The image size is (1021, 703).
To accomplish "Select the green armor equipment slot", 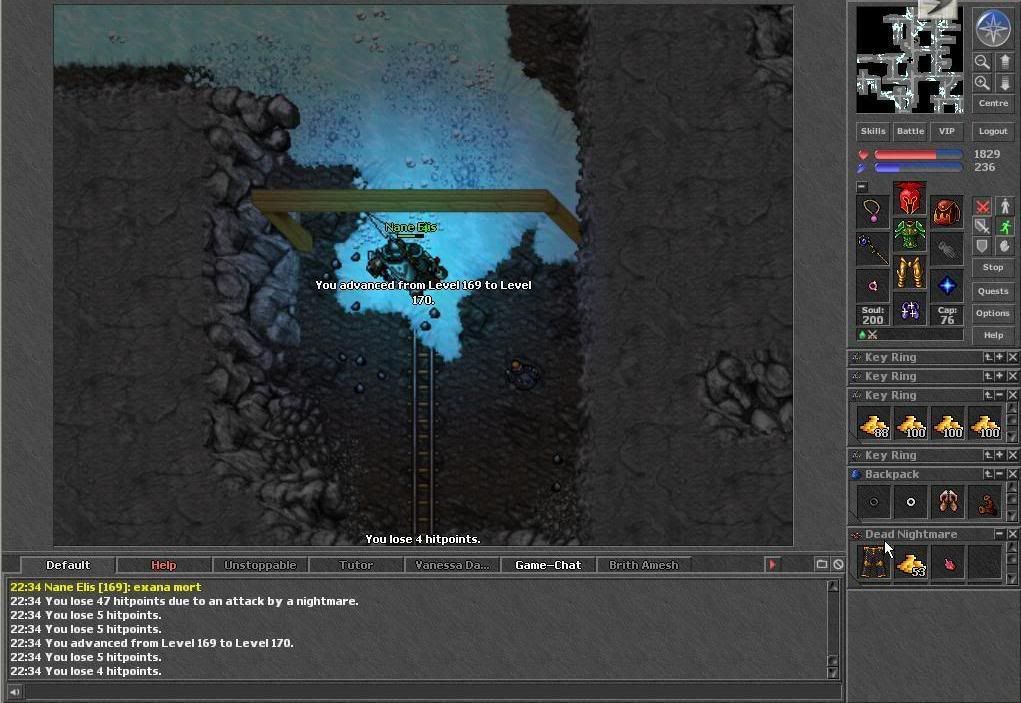I will (910, 234).
